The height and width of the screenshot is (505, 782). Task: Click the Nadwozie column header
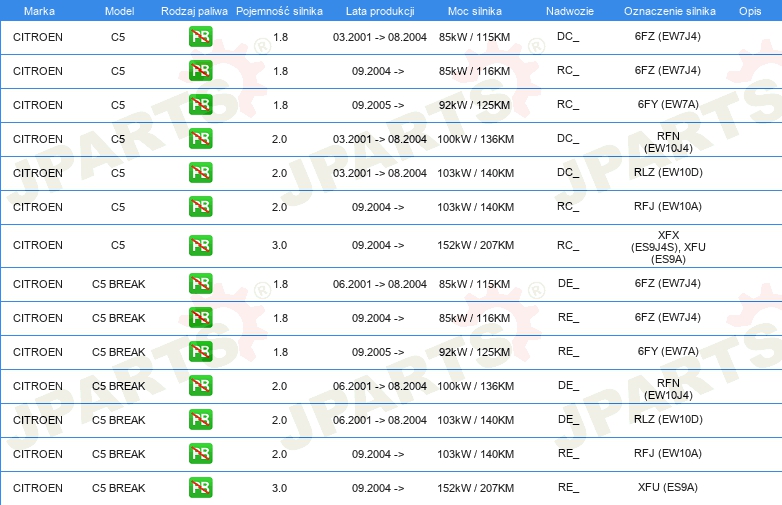[570, 11]
